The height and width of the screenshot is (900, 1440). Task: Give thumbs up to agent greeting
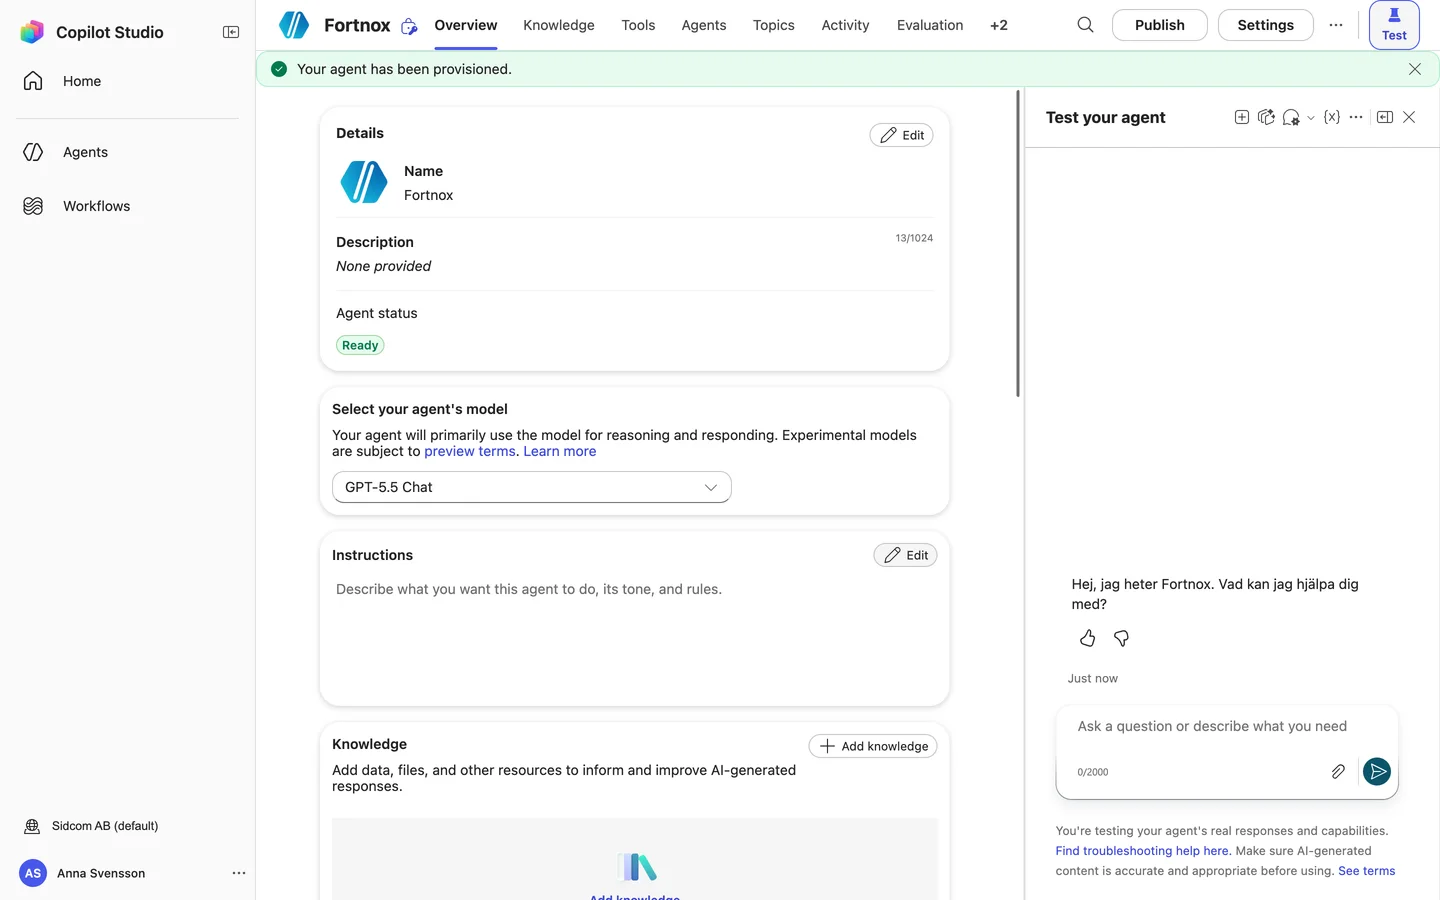[x=1088, y=638]
